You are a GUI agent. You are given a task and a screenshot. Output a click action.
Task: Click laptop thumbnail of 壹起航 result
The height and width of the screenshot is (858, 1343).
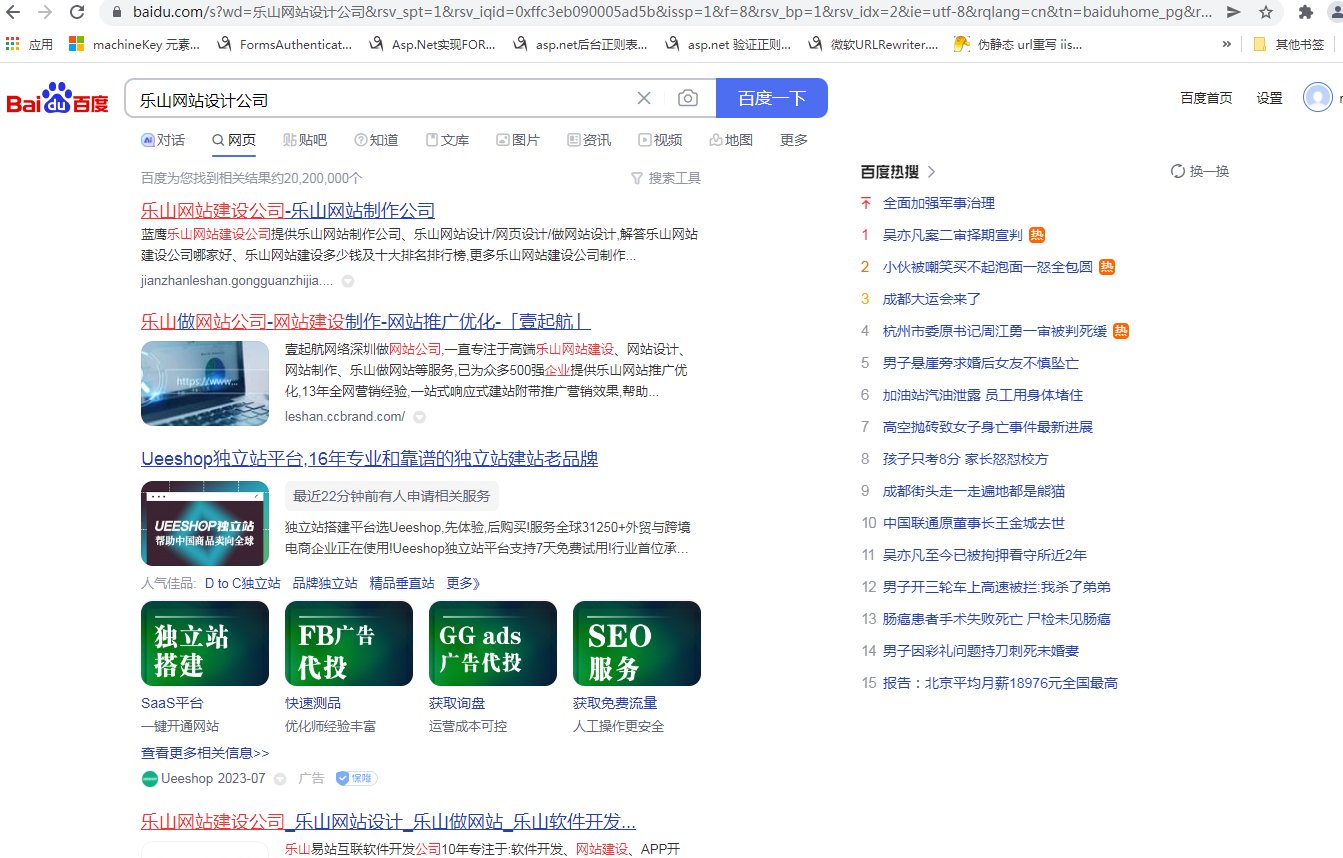click(x=205, y=383)
